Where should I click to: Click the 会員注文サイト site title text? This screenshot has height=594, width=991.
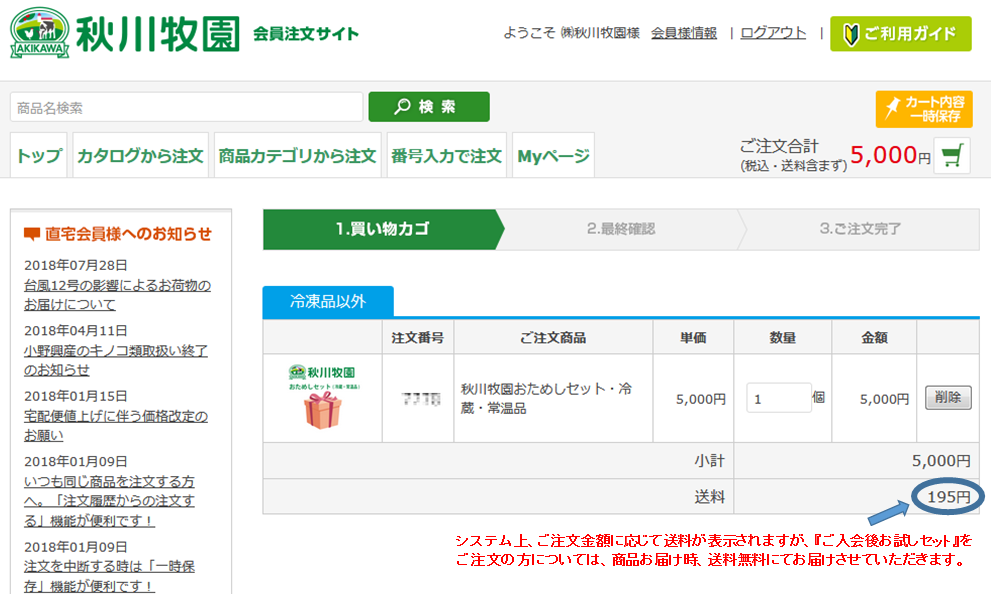pos(306,33)
